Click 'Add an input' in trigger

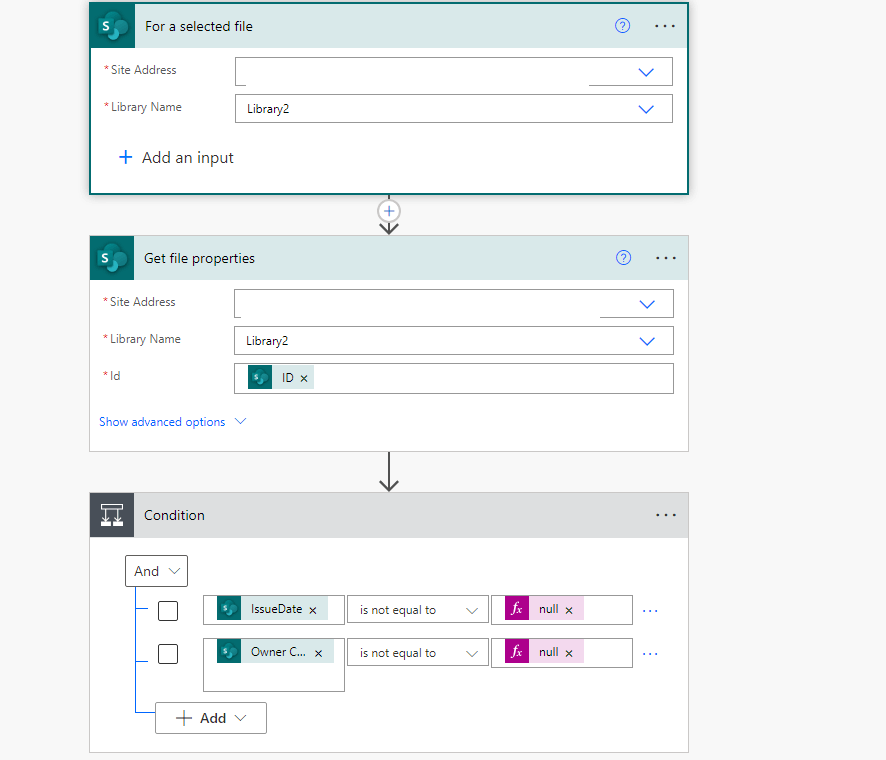tap(176, 158)
